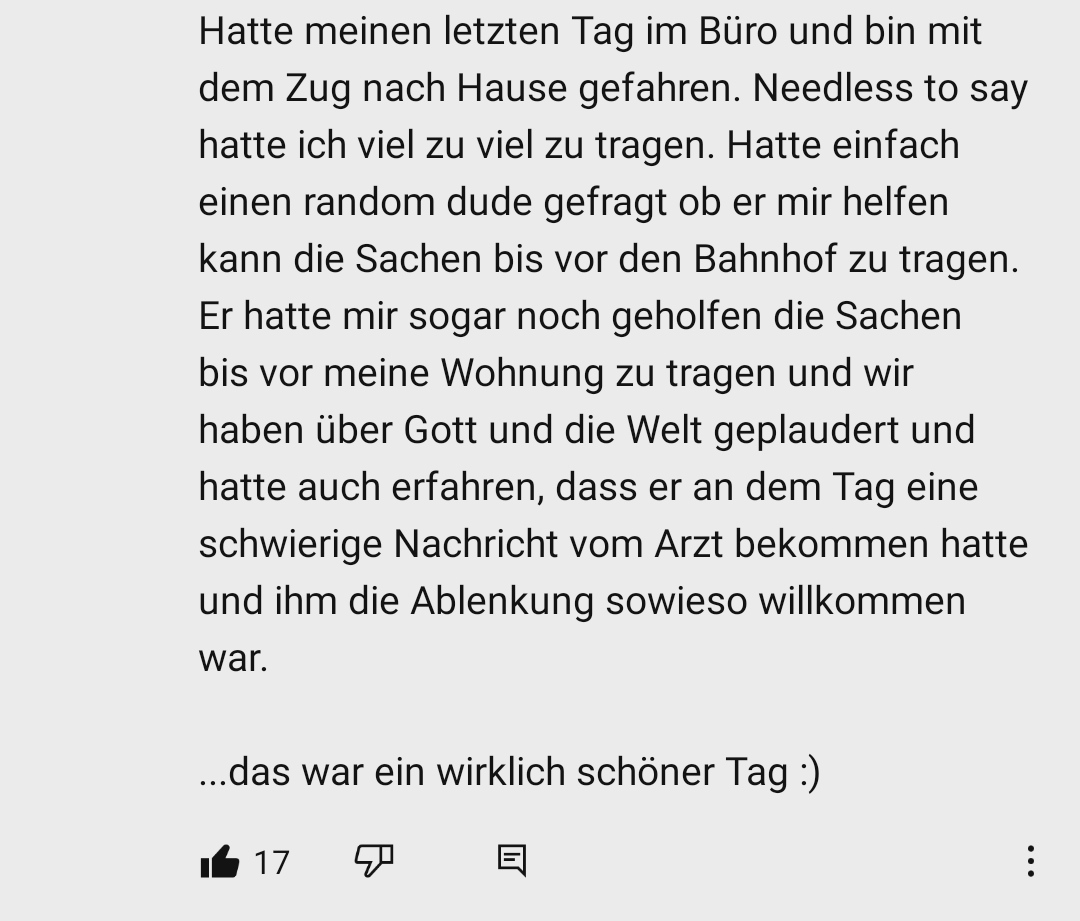Click the word 'Wohnung' in the comment text
The image size is (1080, 921).
click(523, 374)
